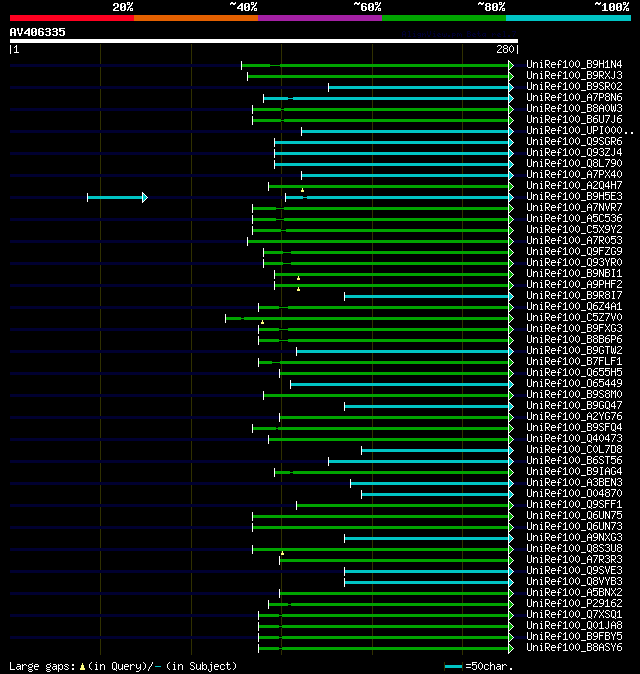Select the UniRef100_A7PX40 label
Viewport: 640px width, 674px height.
tap(574, 175)
